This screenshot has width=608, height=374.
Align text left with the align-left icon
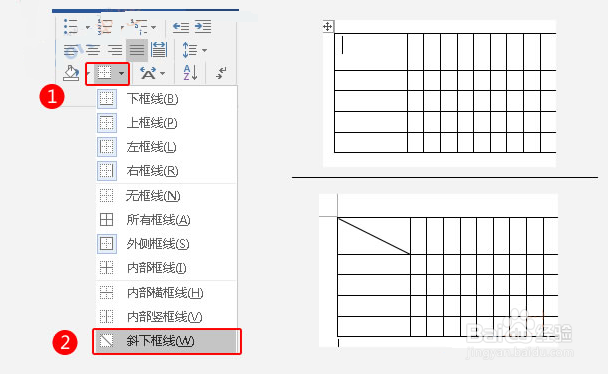point(71,50)
